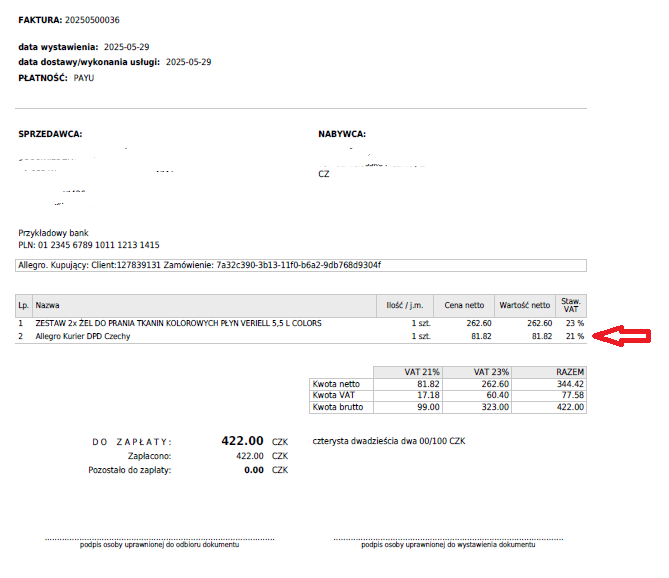The width and height of the screenshot is (669, 578).
Task: Click the RAZEM summary column header
Action: click(x=568, y=372)
